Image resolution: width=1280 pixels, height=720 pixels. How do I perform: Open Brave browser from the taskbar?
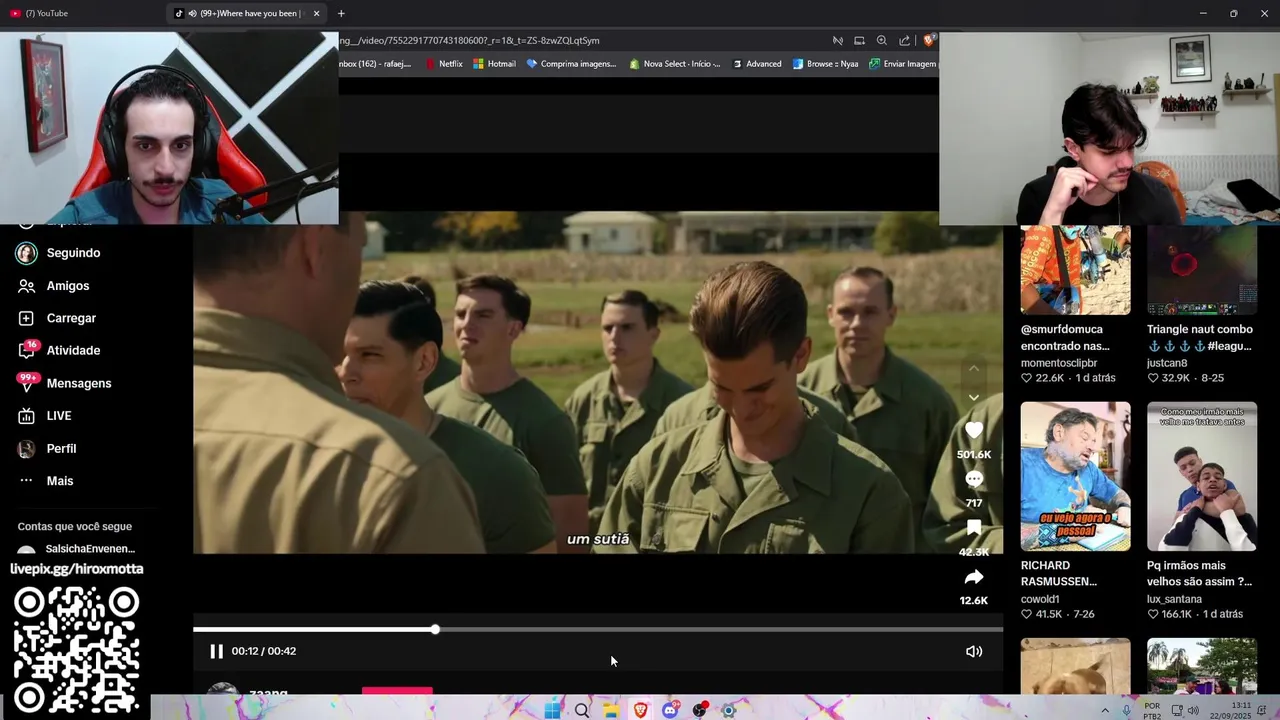point(640,710)
